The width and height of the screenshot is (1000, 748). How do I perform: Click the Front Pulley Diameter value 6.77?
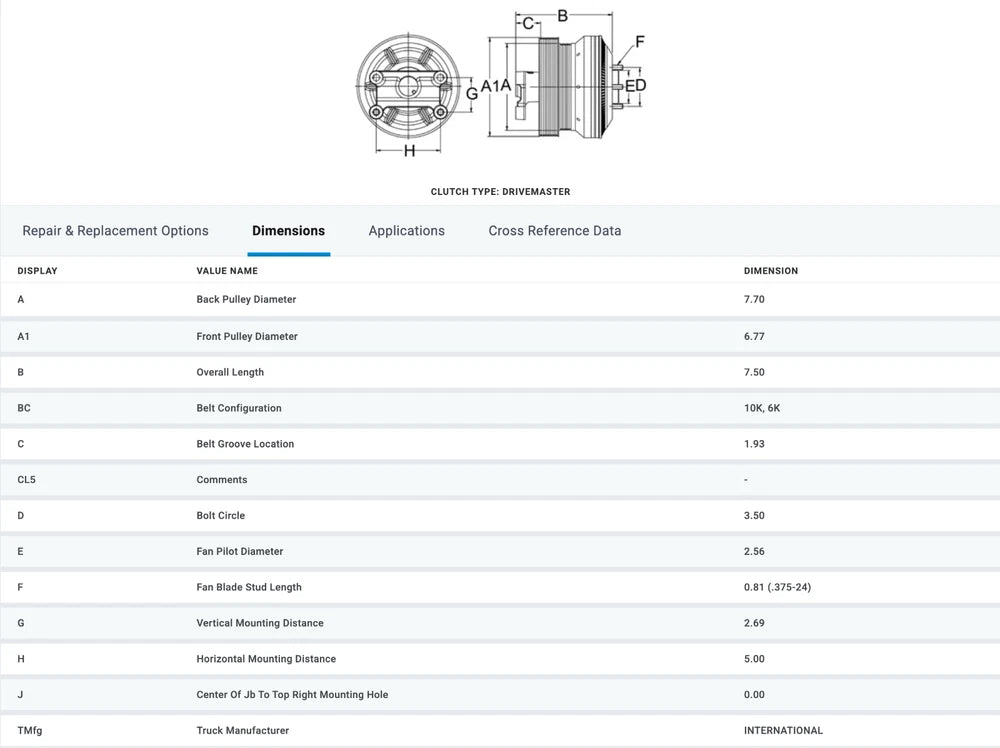[757, 337]
